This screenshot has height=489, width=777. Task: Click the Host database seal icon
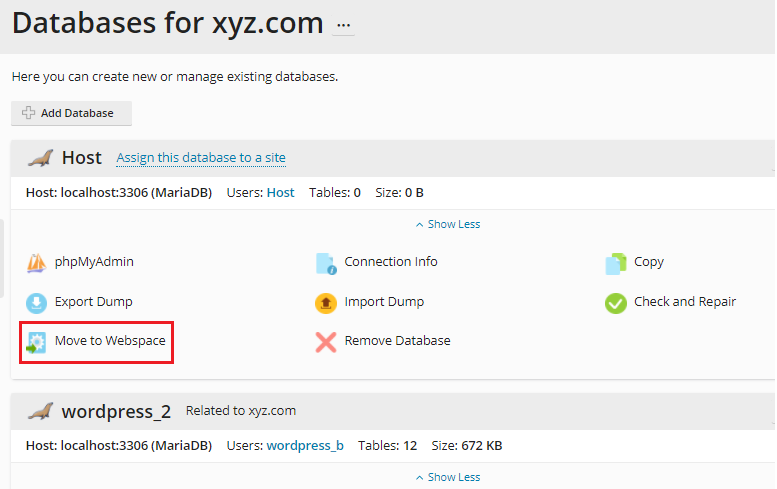point(40,158)
